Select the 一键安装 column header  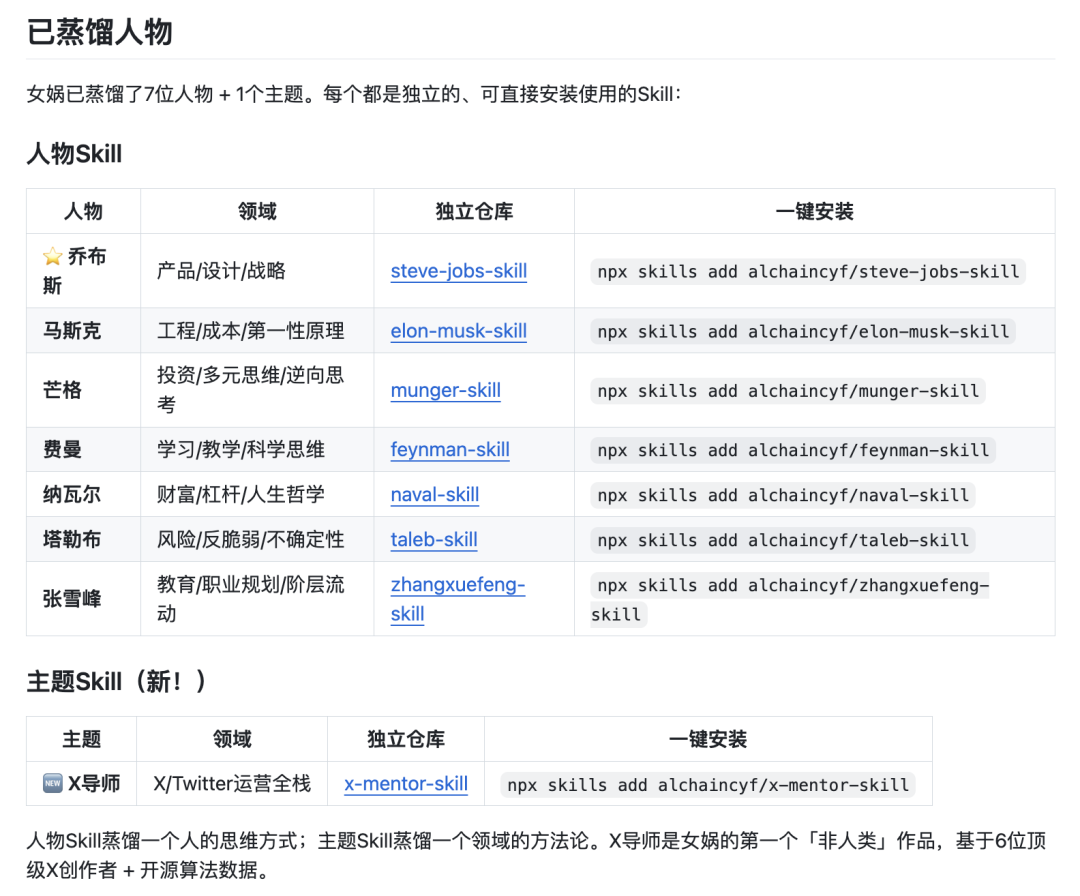[812, 211]
